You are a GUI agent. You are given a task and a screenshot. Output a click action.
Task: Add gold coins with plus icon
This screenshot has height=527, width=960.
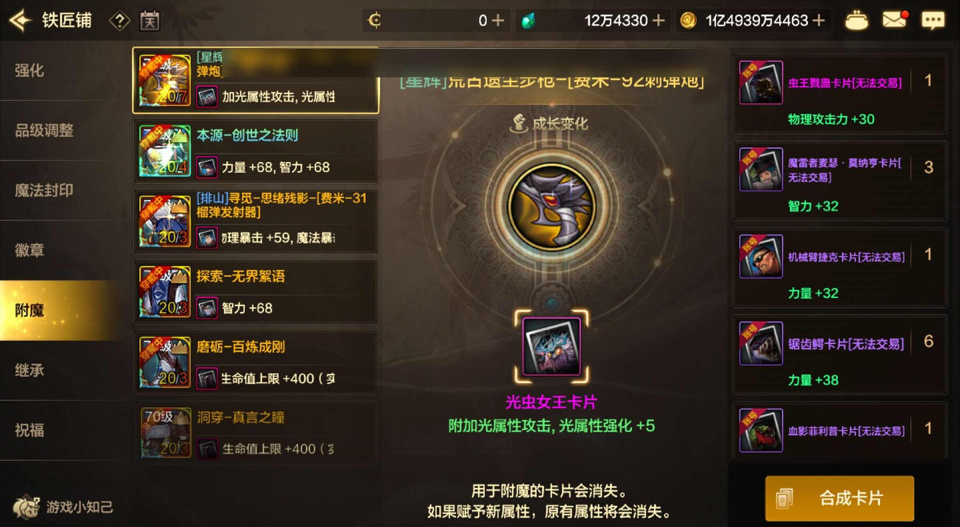pos(819,21)
